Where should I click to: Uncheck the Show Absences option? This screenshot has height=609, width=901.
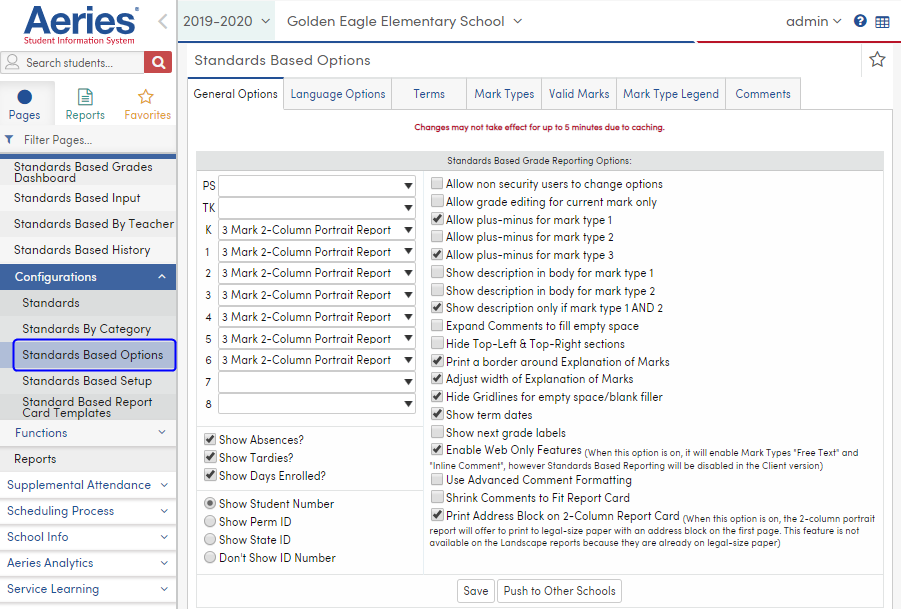click(210, 438)
